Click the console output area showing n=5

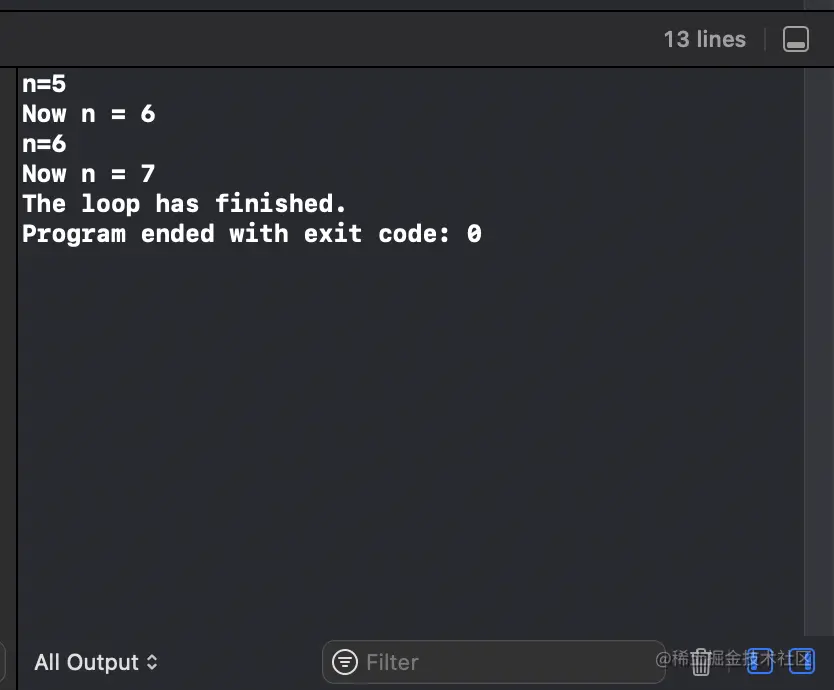[44, 84]
